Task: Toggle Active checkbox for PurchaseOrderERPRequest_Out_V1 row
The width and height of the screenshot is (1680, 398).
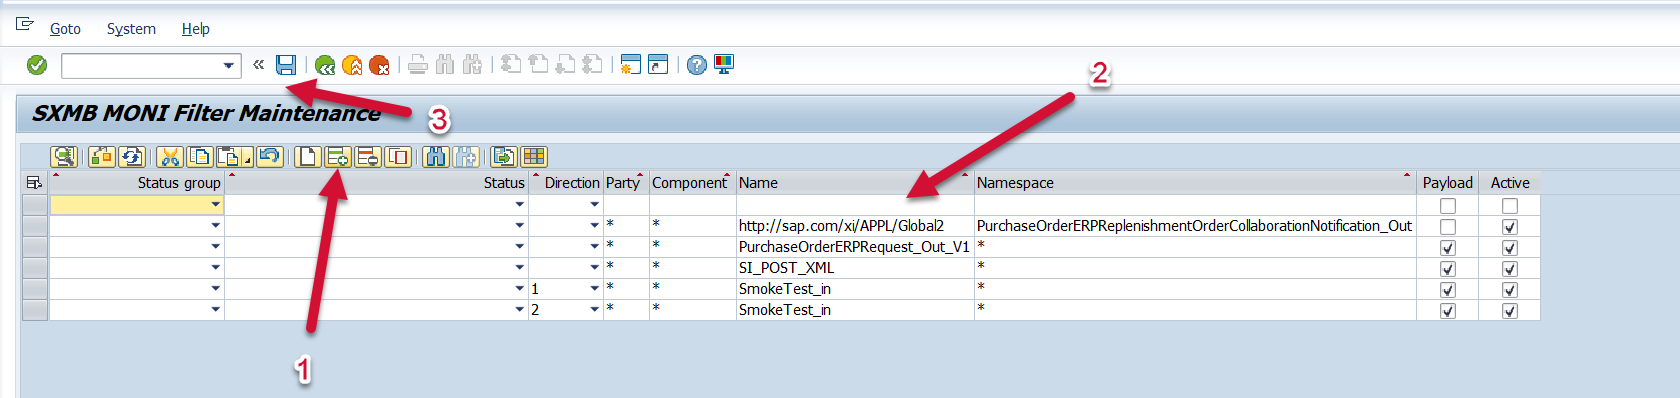Action: point(1510,248)
